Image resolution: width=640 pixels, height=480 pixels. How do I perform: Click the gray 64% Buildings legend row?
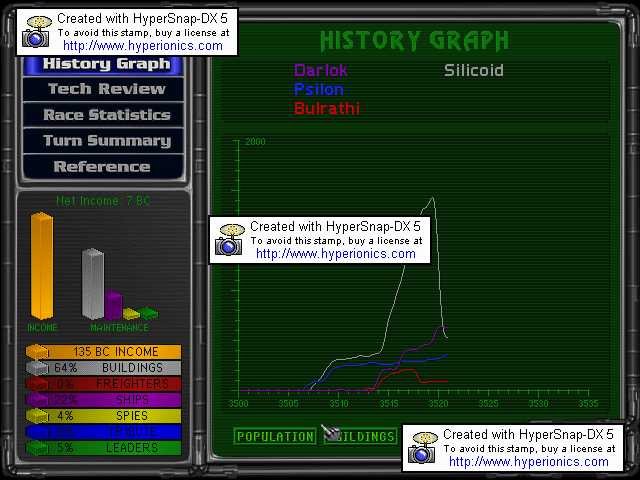tap(104, 368)
